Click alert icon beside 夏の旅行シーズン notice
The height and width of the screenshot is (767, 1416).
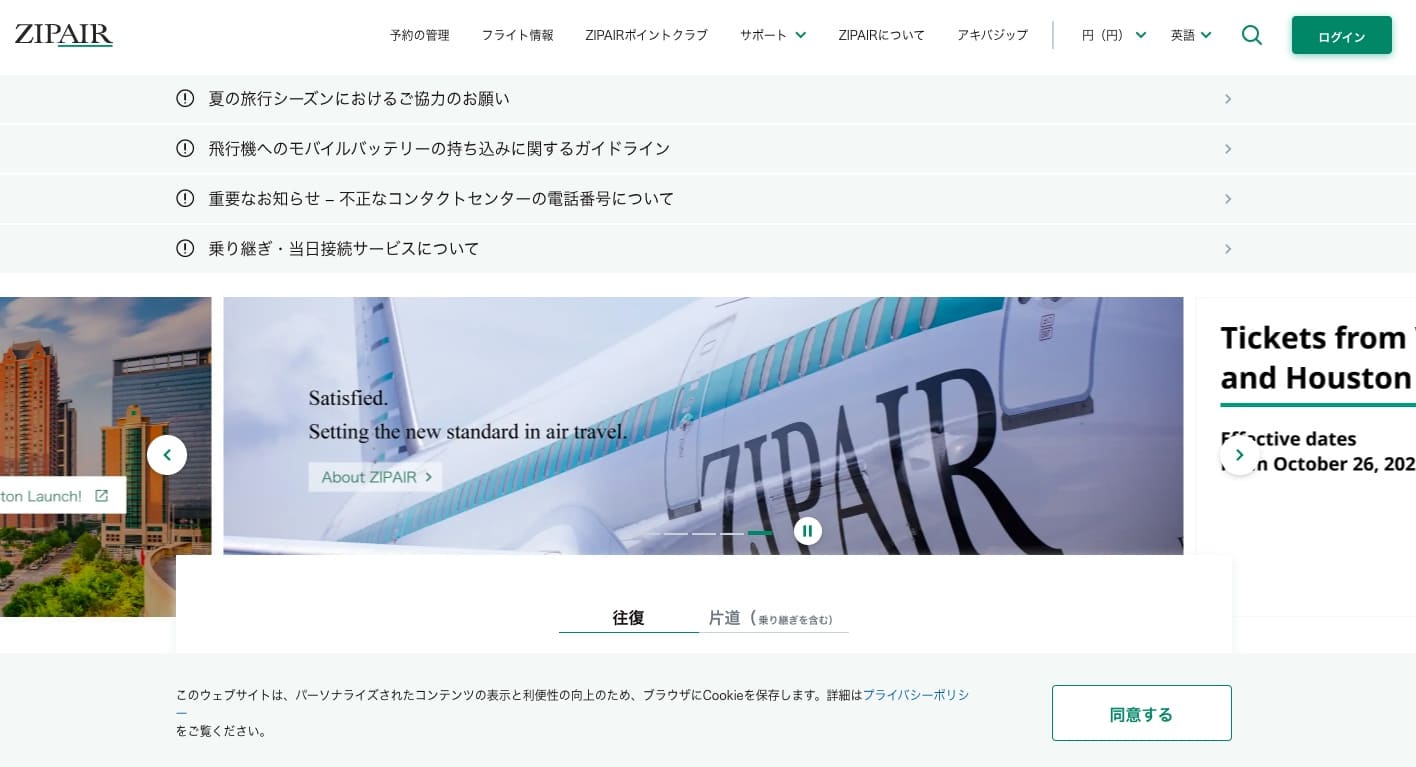[x=185, y=98]
